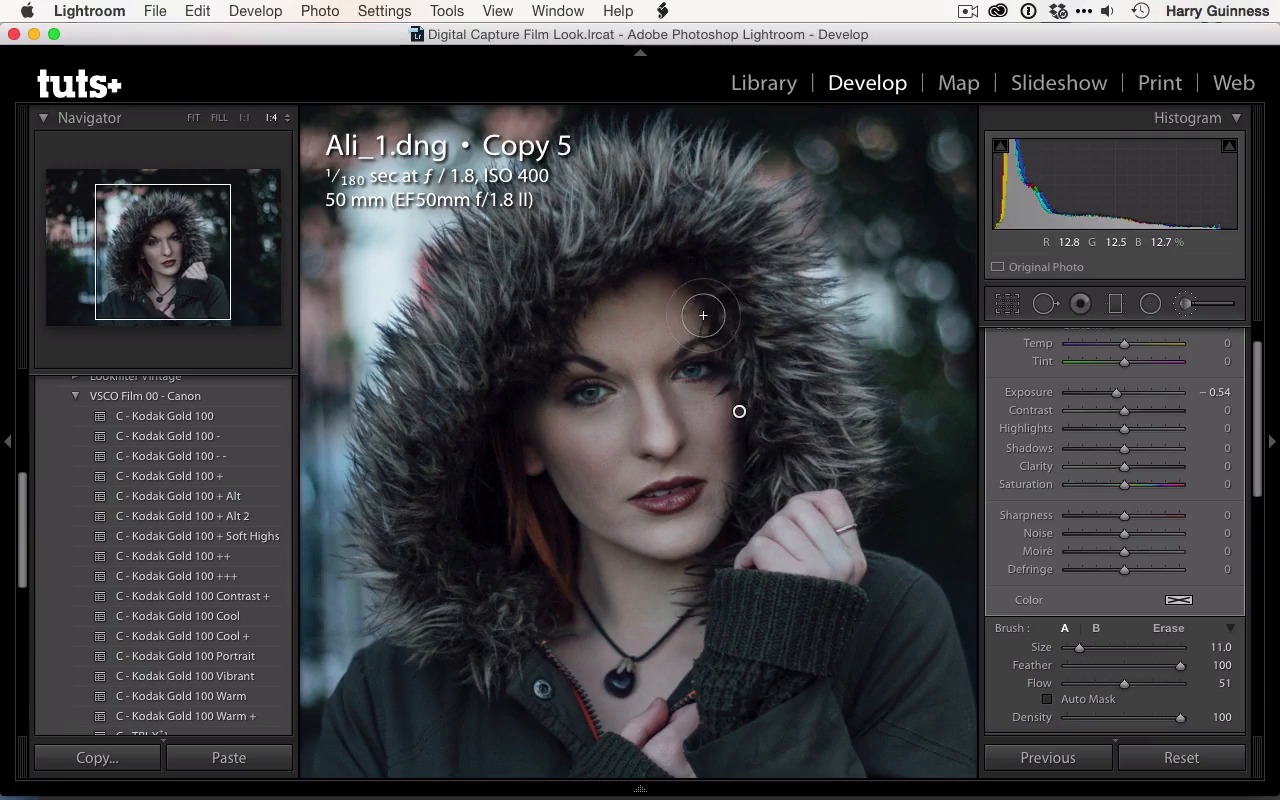The image size is (1280, 800).
Task: Activate the Spot Removal tool
Action: (1044, 304)
